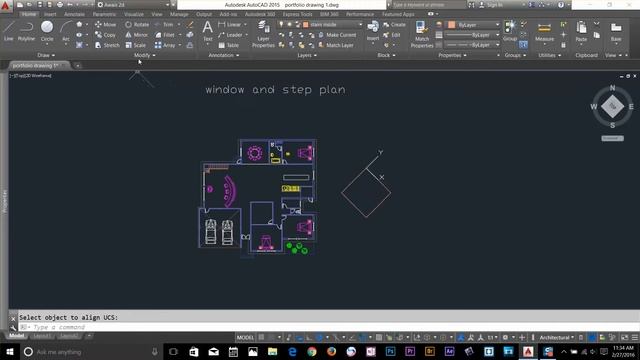Toggle grid display in status bar
Viewport: 640px width, 360px height.
(261, 338)
